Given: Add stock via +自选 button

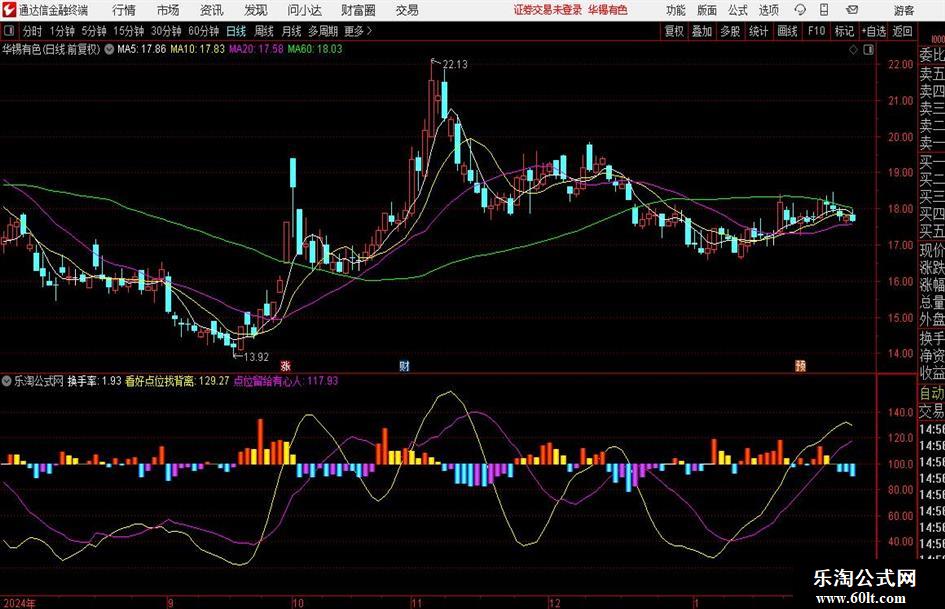Looking at the screenshot, I should coord(873,31).
